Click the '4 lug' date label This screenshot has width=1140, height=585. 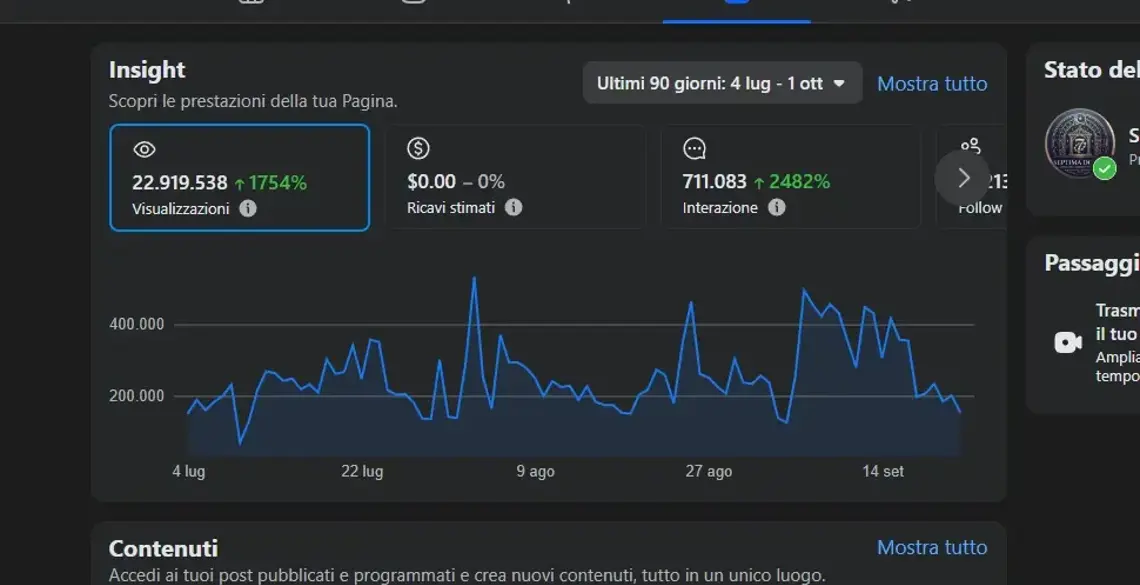click(188, 472)
